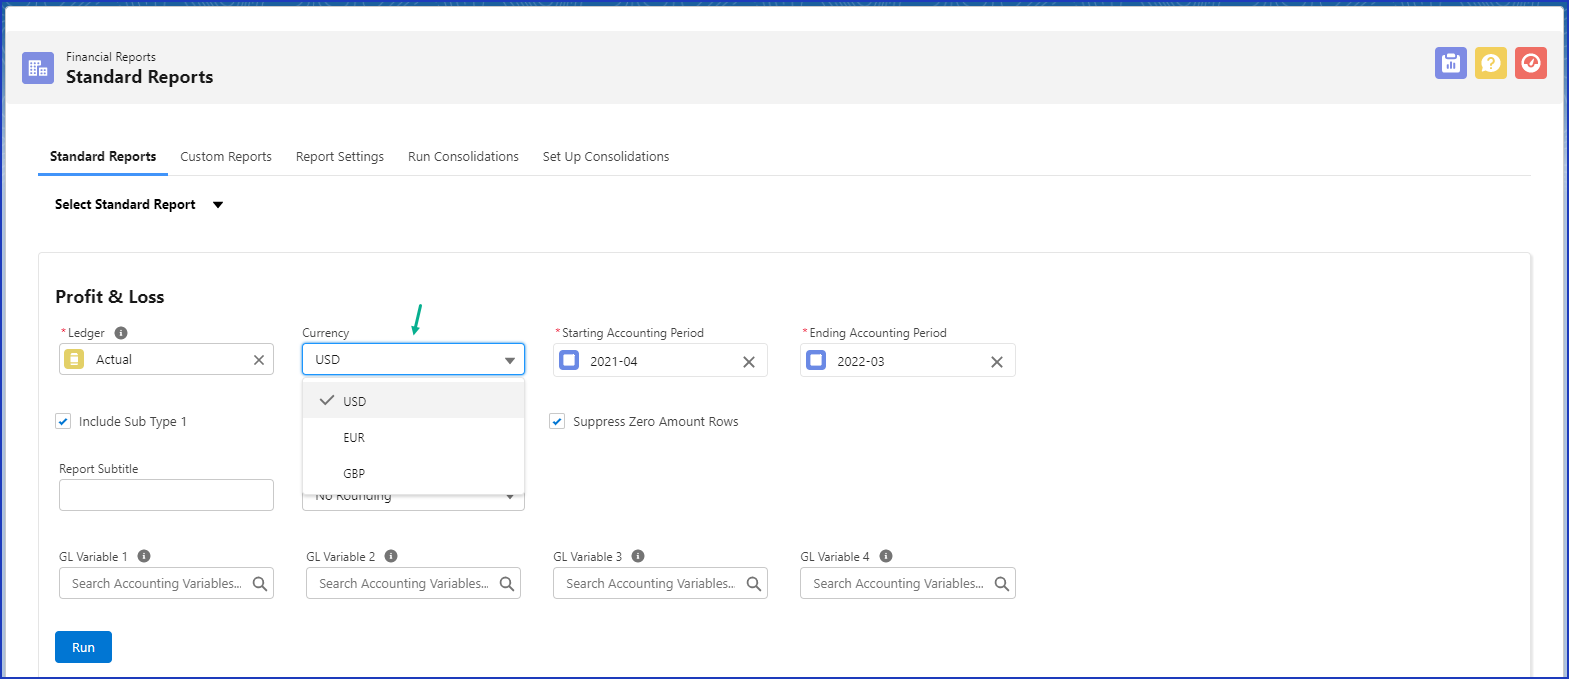Click the Ledger info tooltip icon

tap(121, 333)
